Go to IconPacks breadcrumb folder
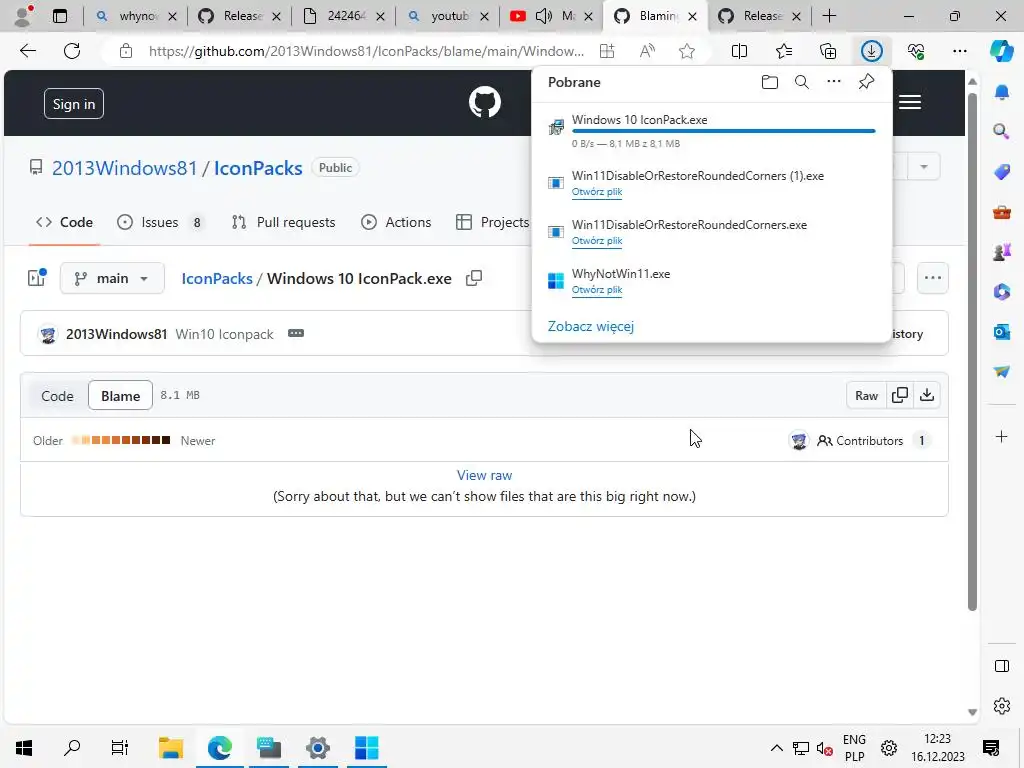Image resolution: width=1024 pixels, height=768 pixels. point(217,279)
